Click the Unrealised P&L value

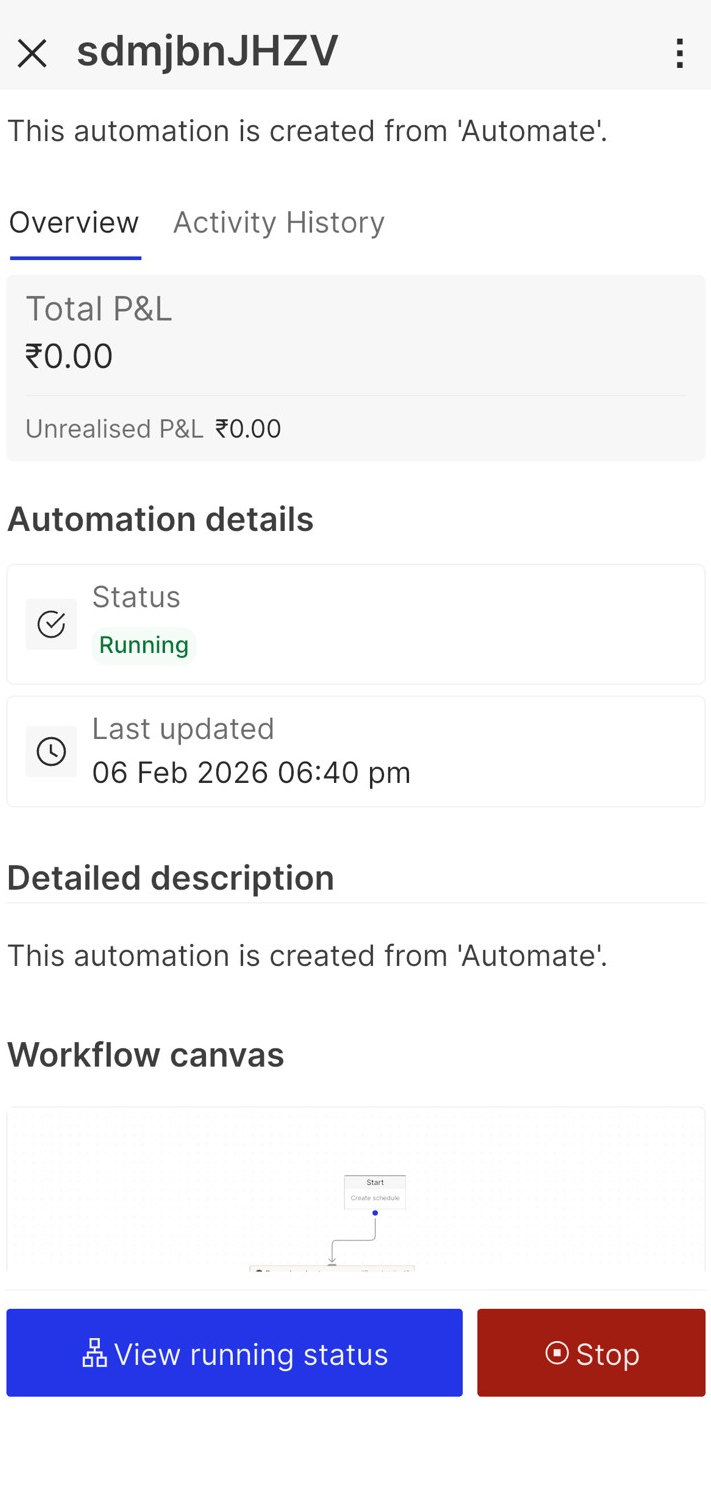point(248,429)
